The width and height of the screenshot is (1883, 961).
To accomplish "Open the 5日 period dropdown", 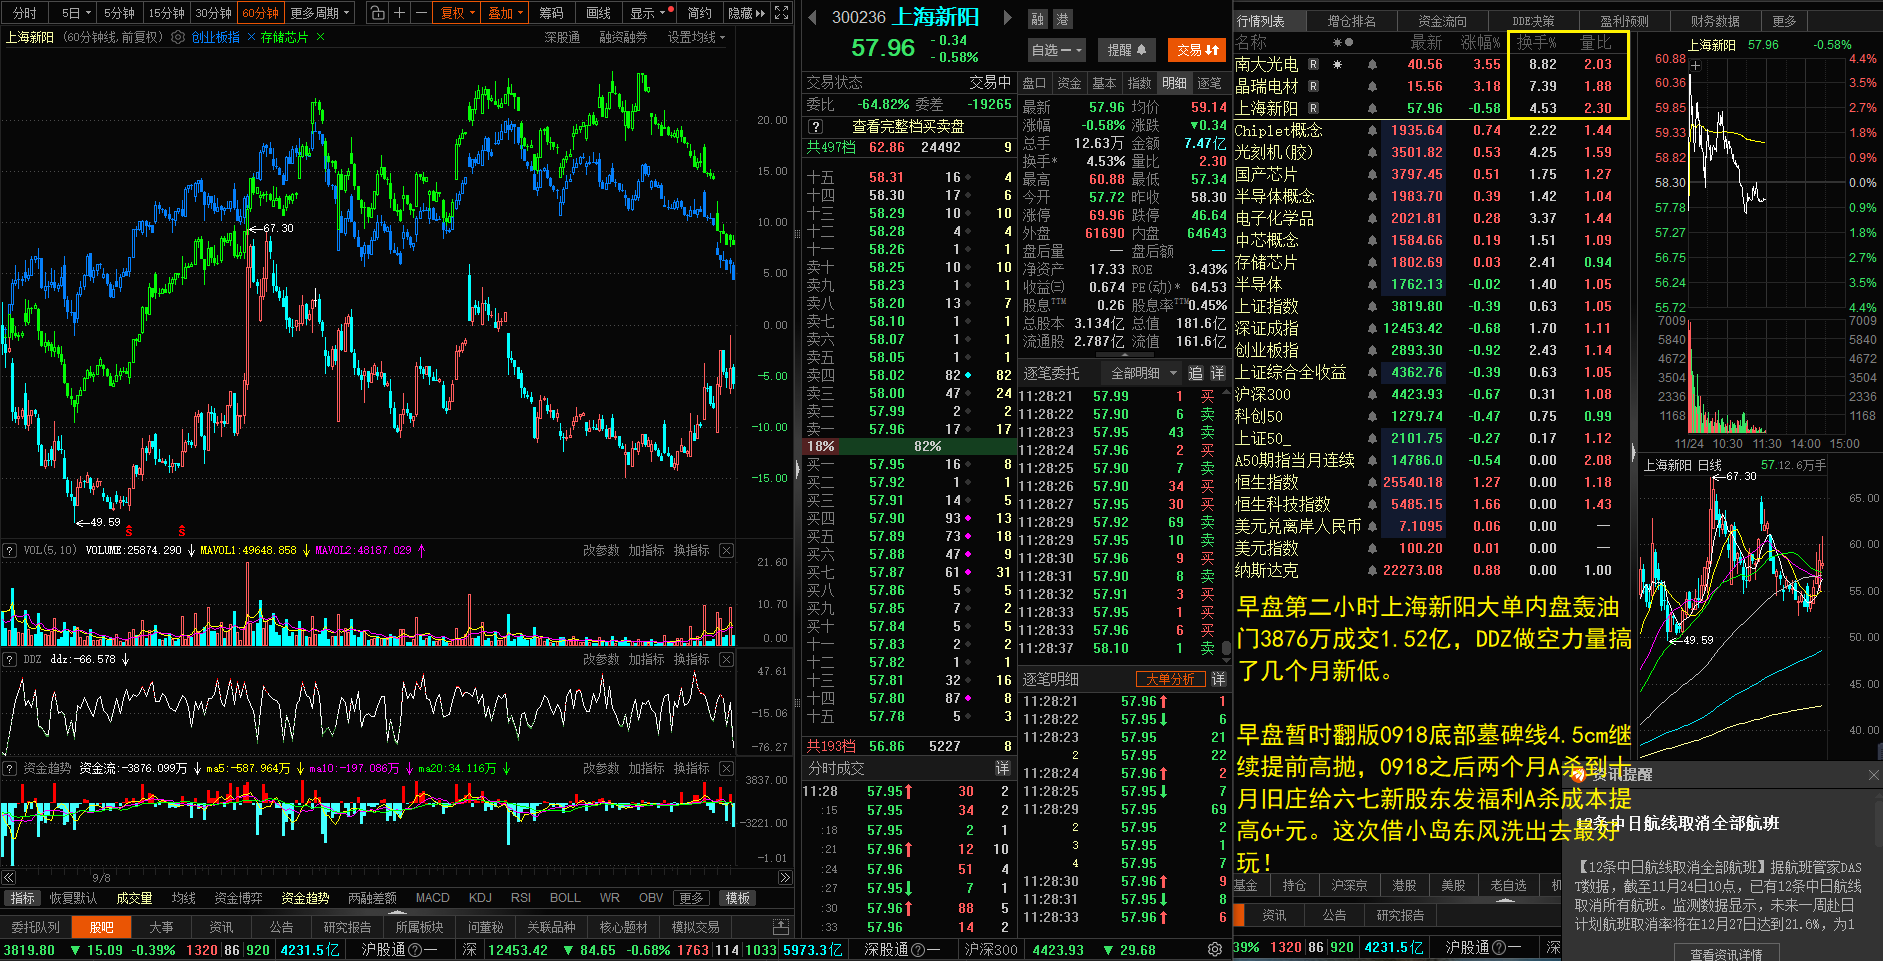I will 76,13.
